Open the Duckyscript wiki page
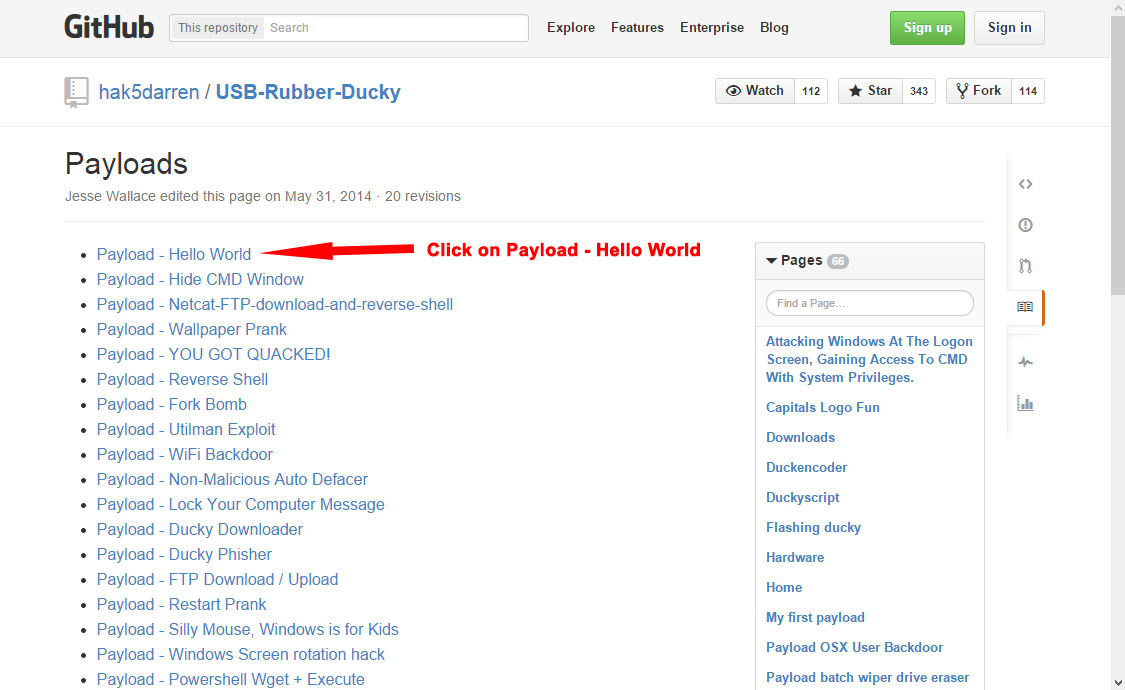Image resolution: width=1125 pixels, height=690 pixels. tap(802, 498)
